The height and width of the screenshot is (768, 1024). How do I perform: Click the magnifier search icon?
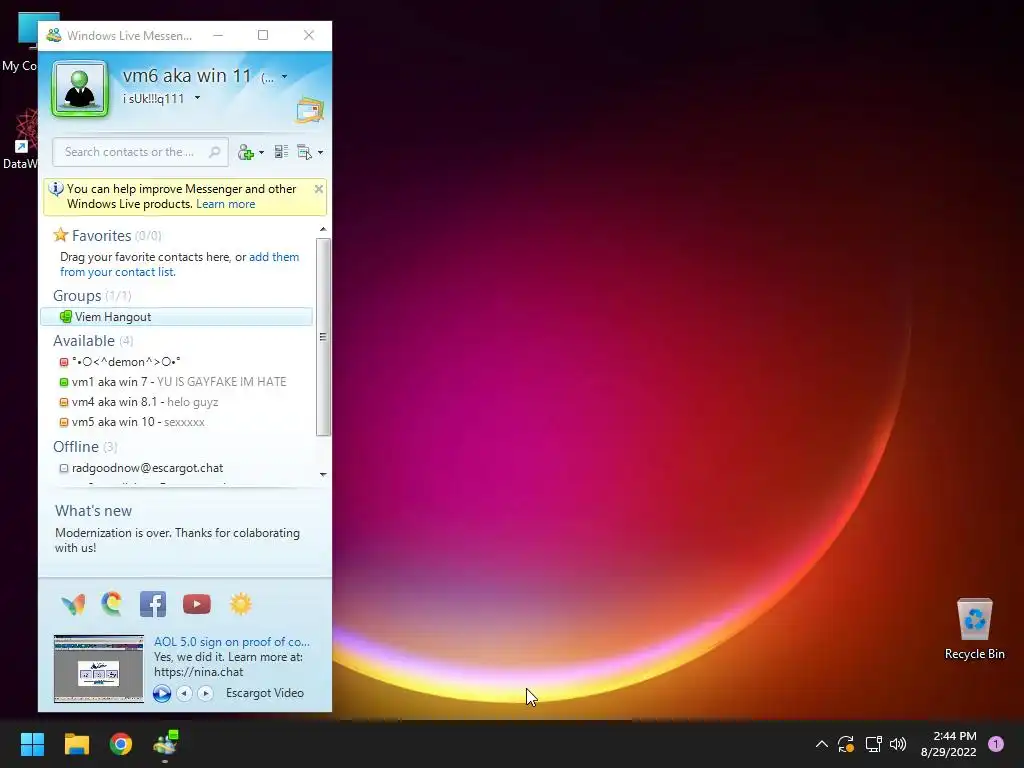point(214,152)
